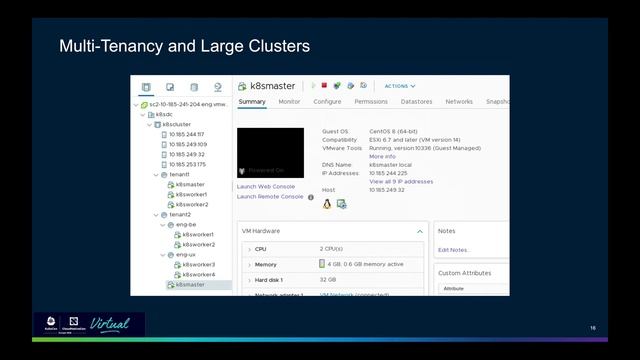Expand the CPU hardware row

(249, 249)
